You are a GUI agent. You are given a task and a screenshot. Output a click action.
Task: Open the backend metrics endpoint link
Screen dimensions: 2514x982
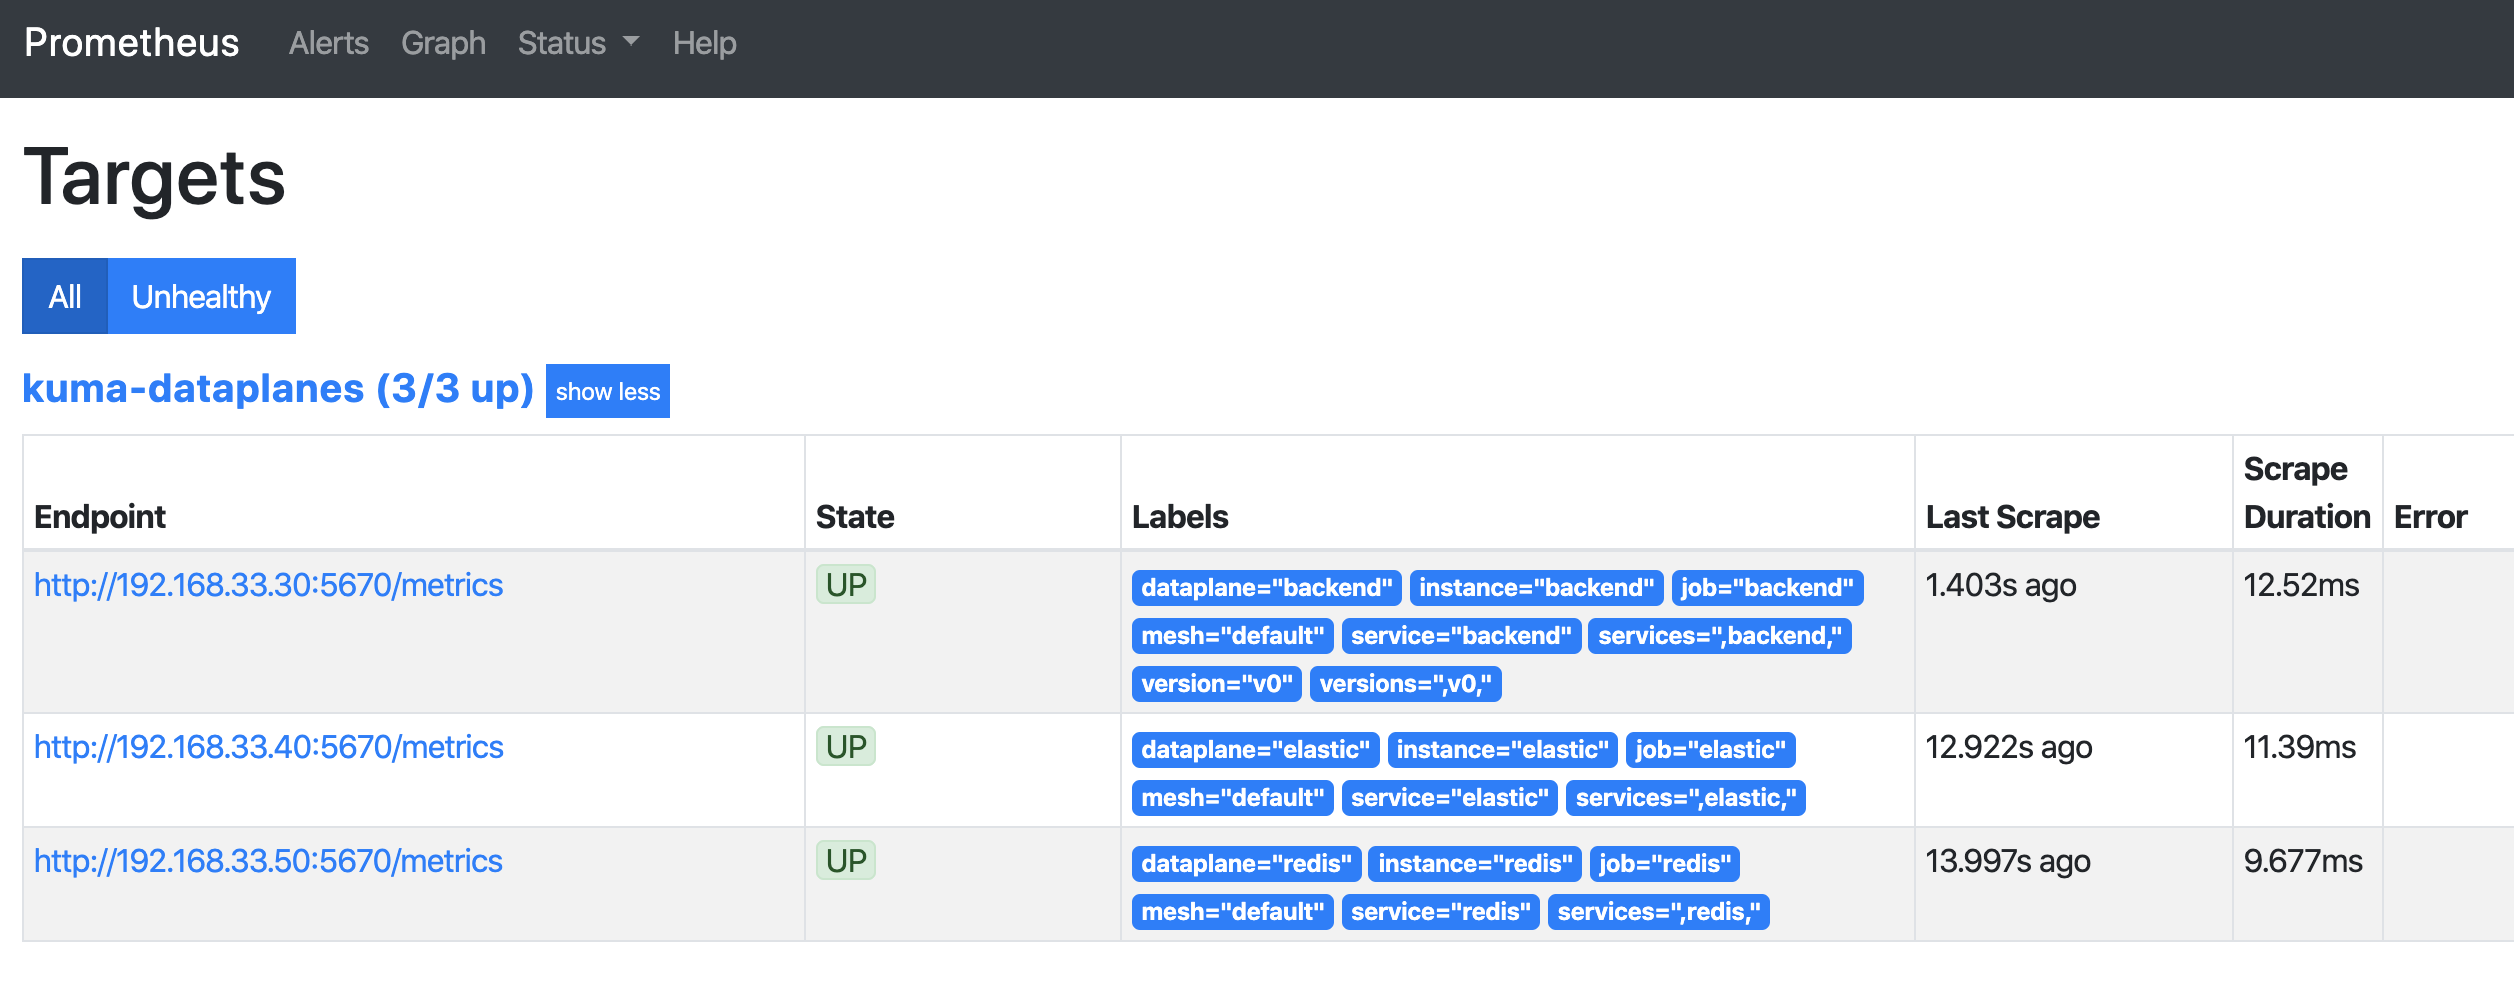(268, 585)
